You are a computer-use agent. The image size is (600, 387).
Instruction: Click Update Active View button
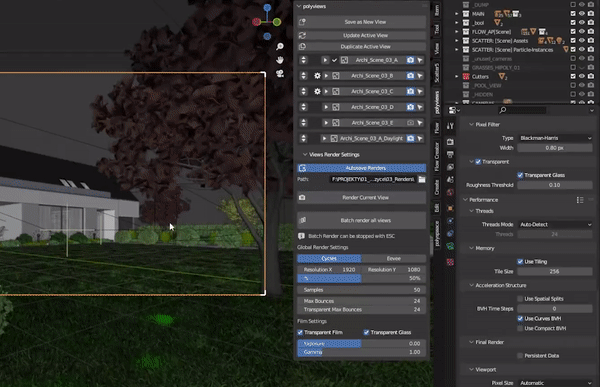[362, 35]
